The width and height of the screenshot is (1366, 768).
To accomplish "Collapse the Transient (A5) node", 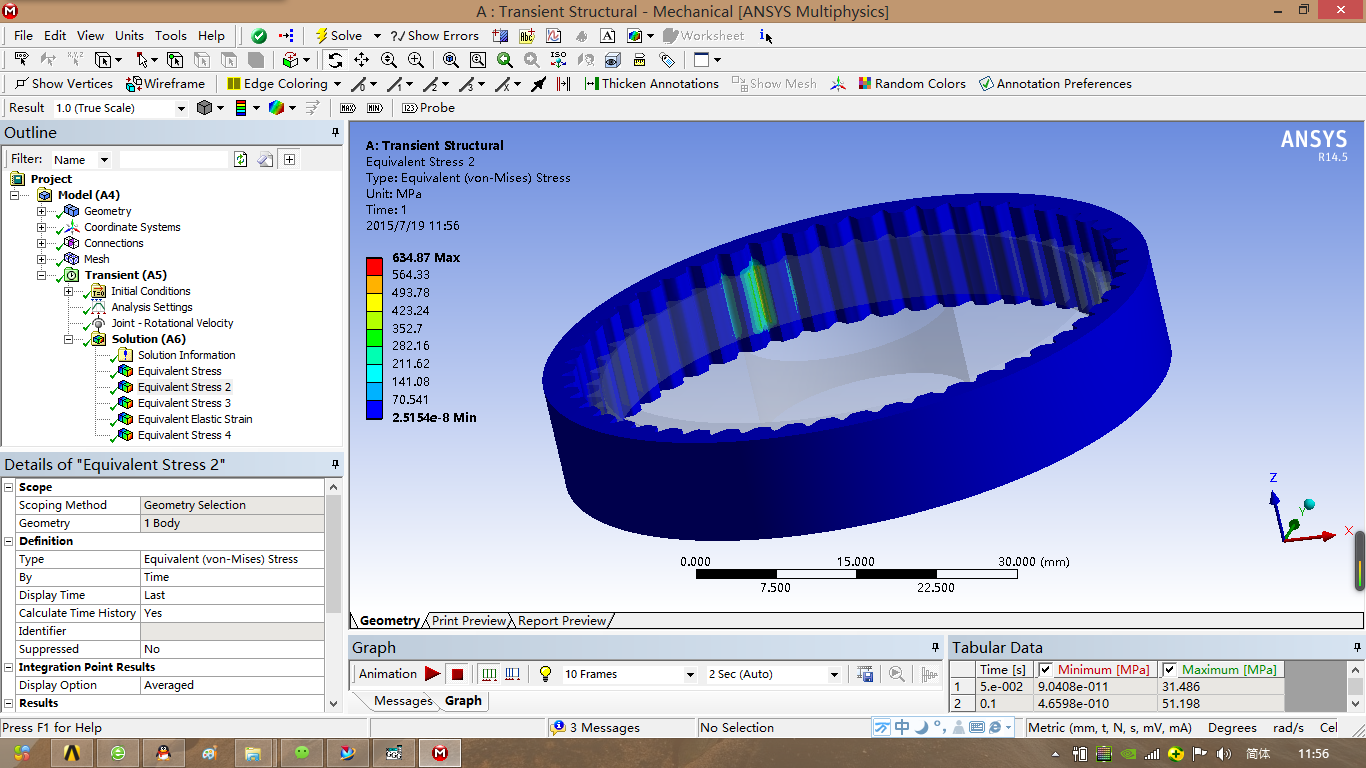I will [x=42, y=275].
